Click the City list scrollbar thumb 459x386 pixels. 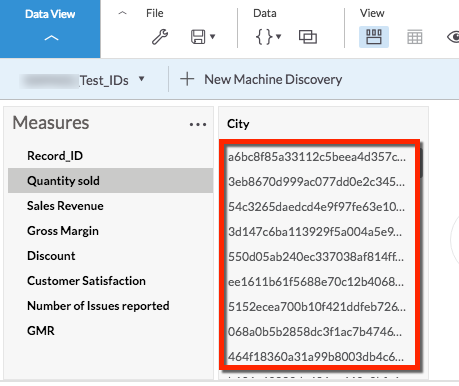pyautogui.click(x=421, y=163)
